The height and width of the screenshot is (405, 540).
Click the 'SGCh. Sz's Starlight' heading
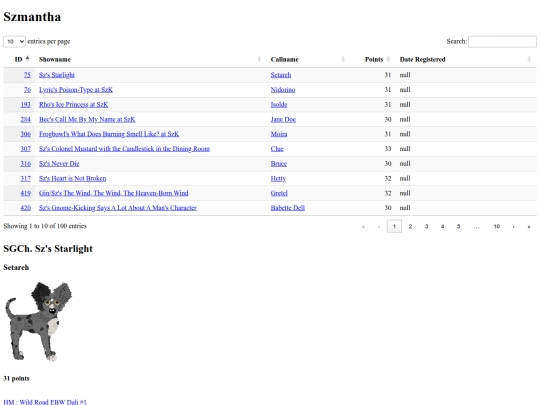click(48, 249)
